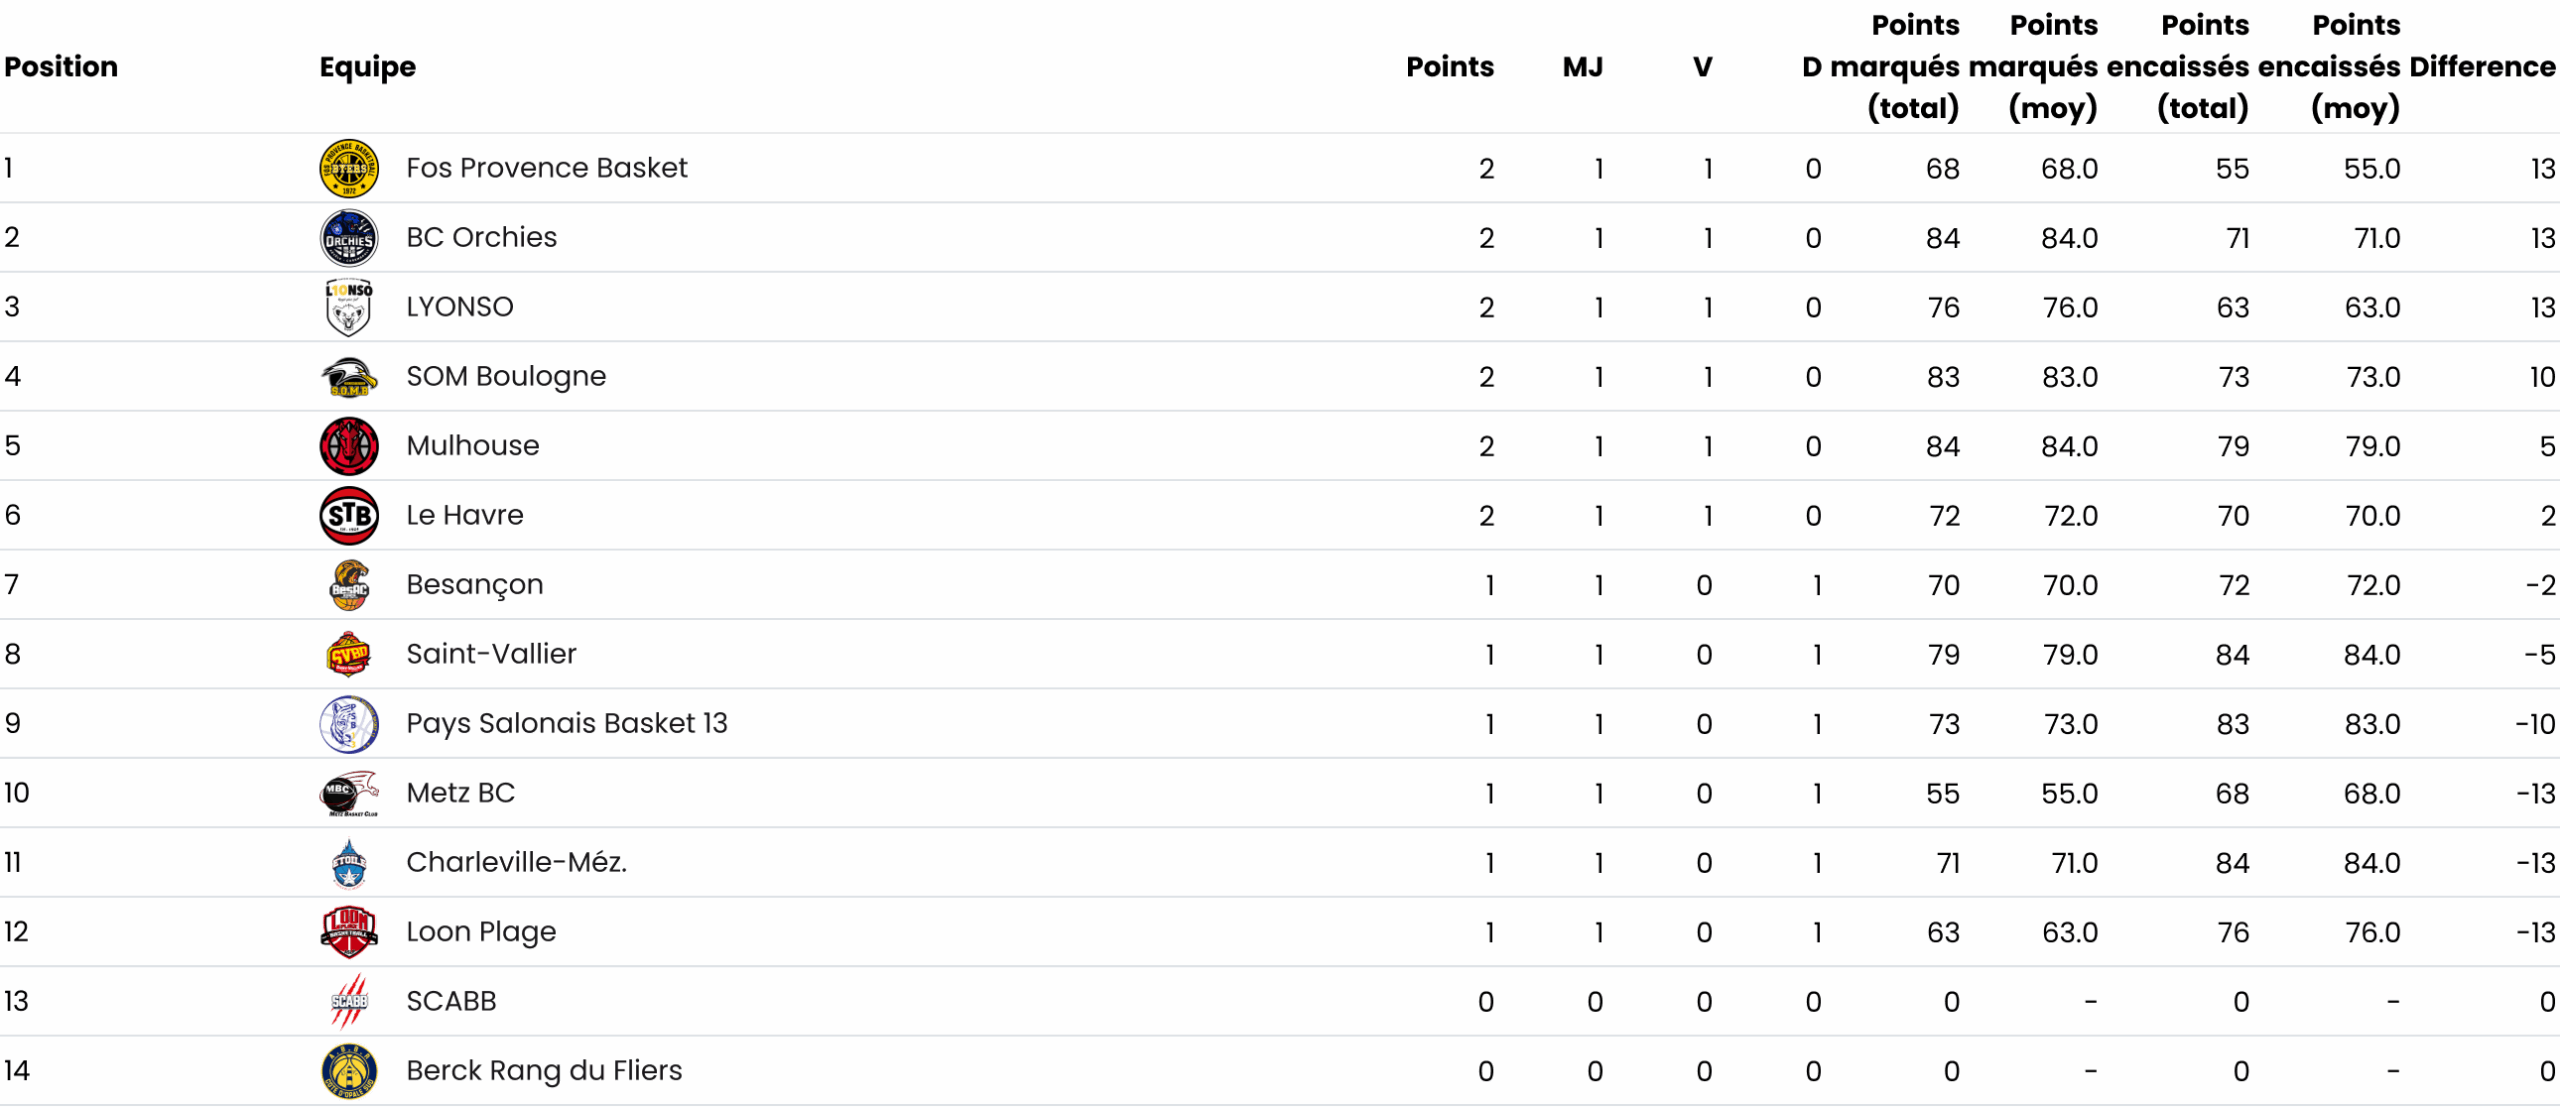Sort by the Difference column header
The image size is (2560, 1107).
click(x=2482, y=67)
